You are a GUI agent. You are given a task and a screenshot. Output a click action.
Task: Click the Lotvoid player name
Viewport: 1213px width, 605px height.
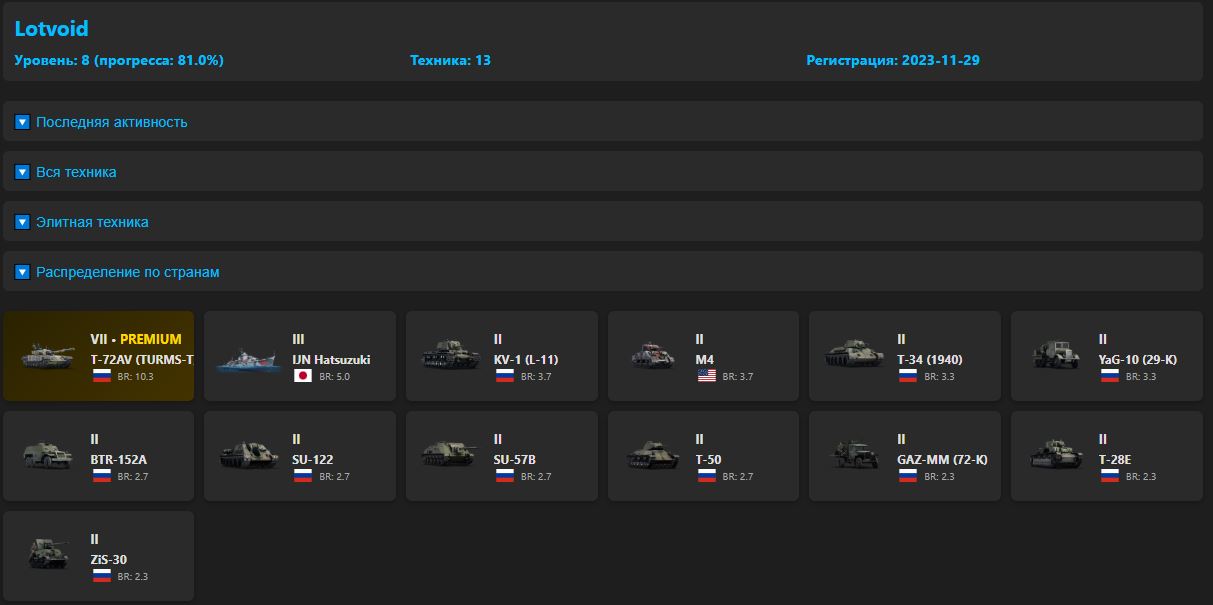tap(51, 29)
